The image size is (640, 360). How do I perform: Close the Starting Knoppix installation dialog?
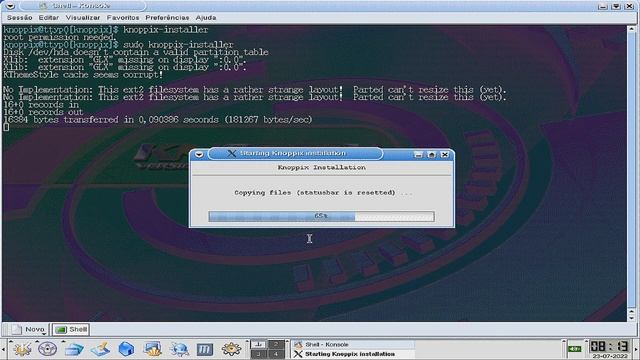(x=445, y=155)
